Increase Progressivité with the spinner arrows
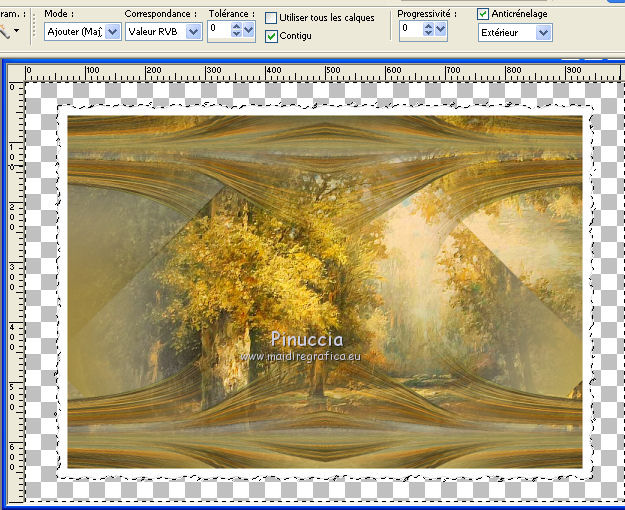625x510 pixels. click(428, 26)
